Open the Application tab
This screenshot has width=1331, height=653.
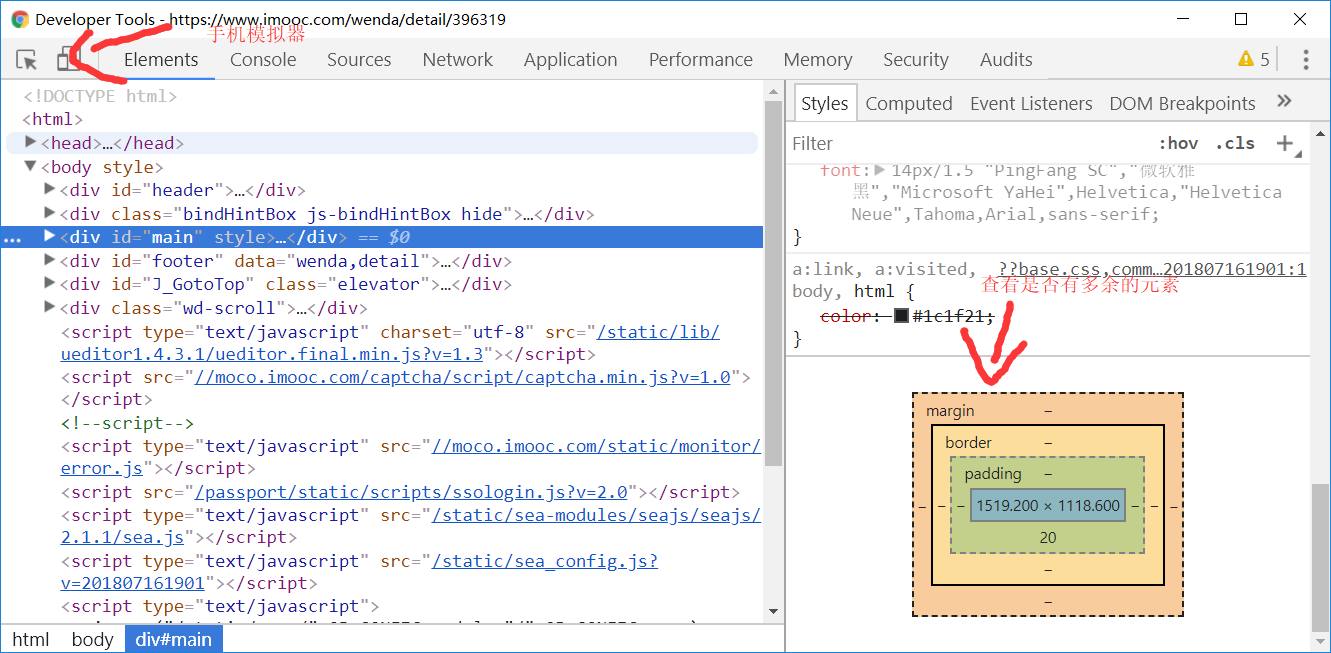tap(570, 60)
